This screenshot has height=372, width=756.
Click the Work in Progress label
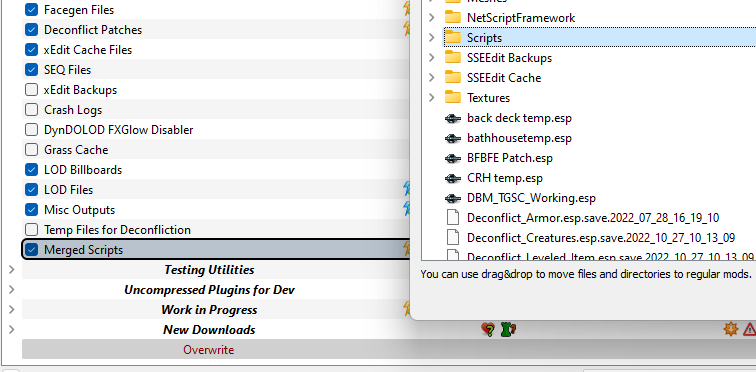tap(209, 310)
